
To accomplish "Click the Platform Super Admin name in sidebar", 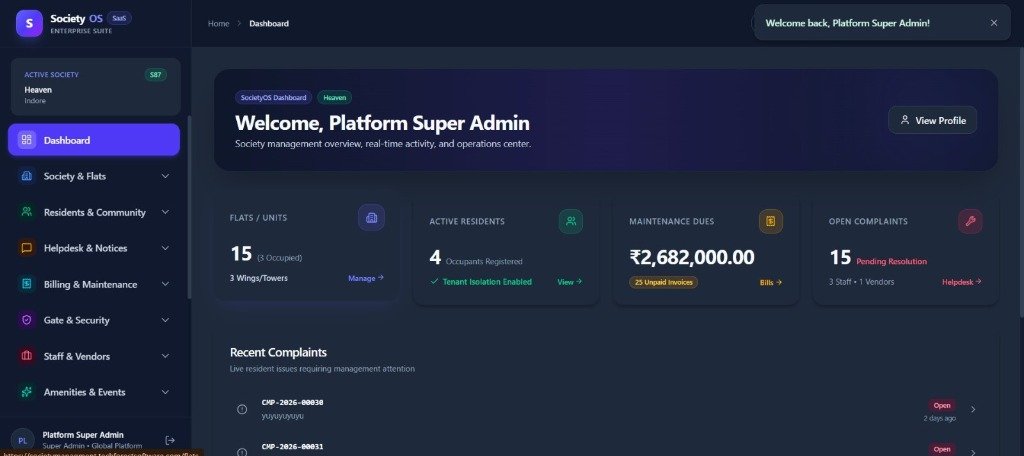I will tap(83, 435).
